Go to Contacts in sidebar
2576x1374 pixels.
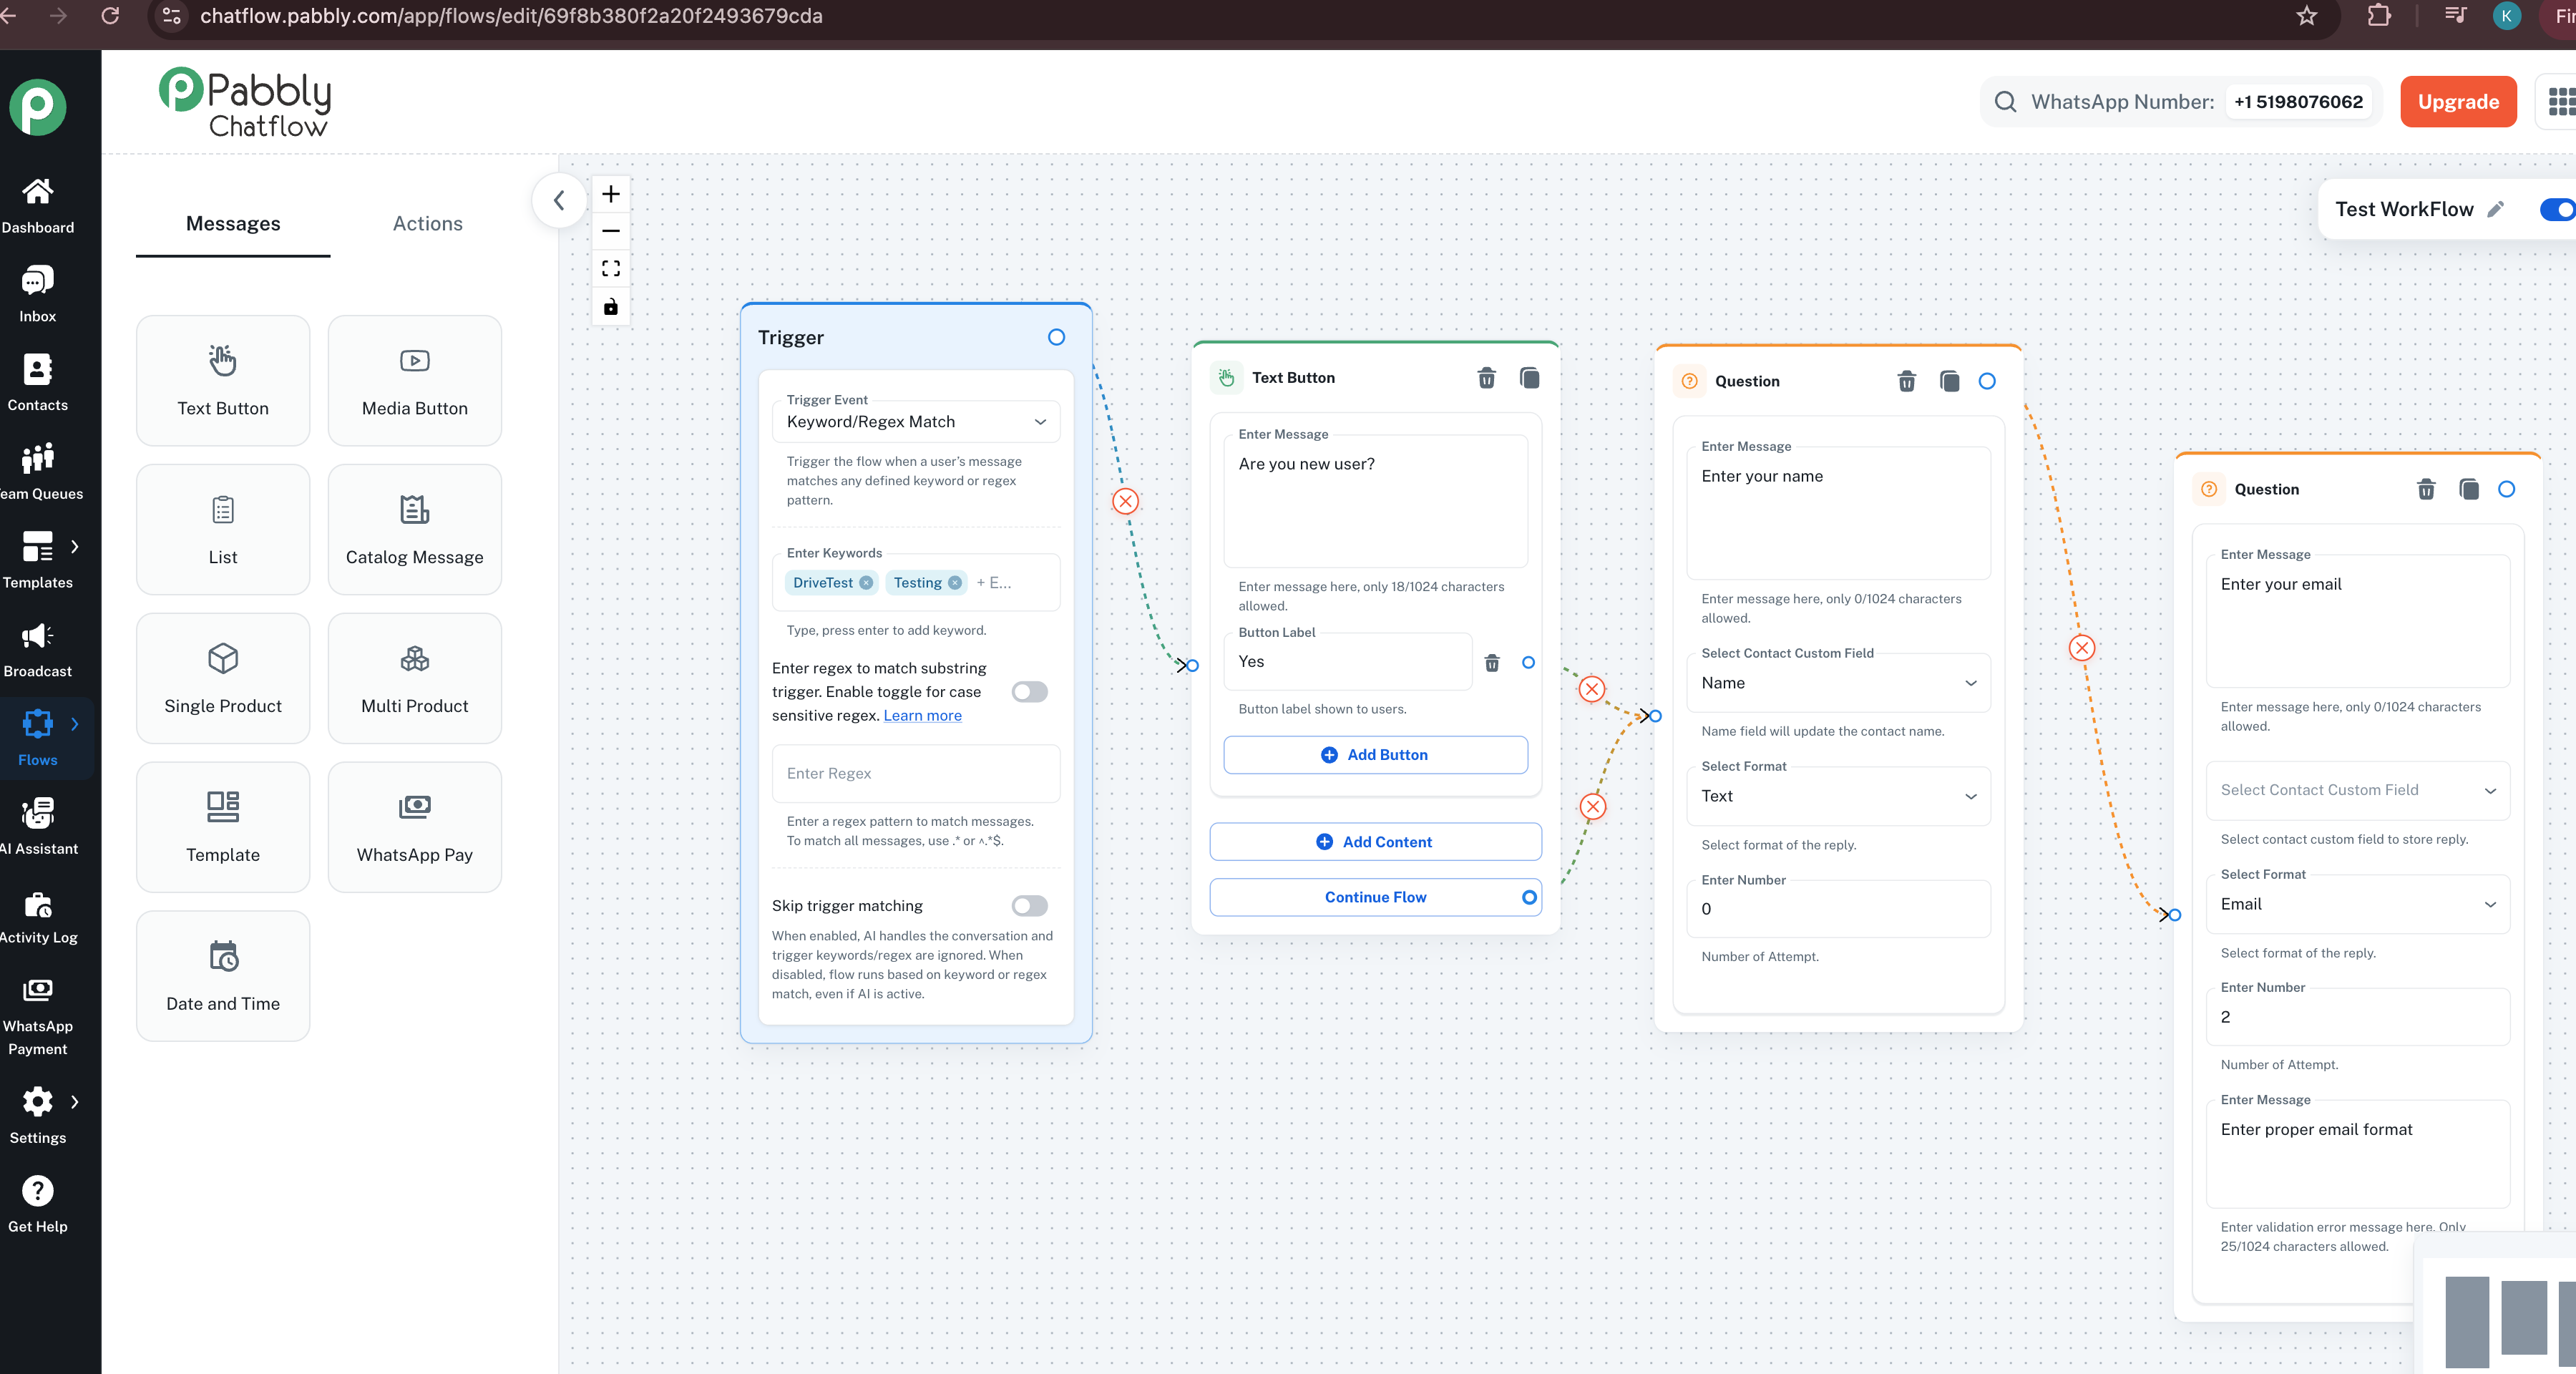[x=38, y=383]
